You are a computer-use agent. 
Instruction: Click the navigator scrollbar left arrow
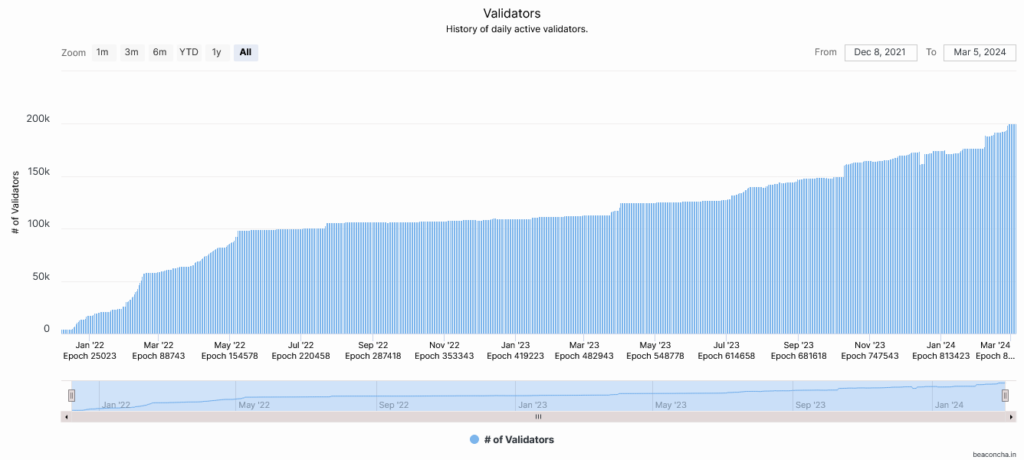coord(65,416)
